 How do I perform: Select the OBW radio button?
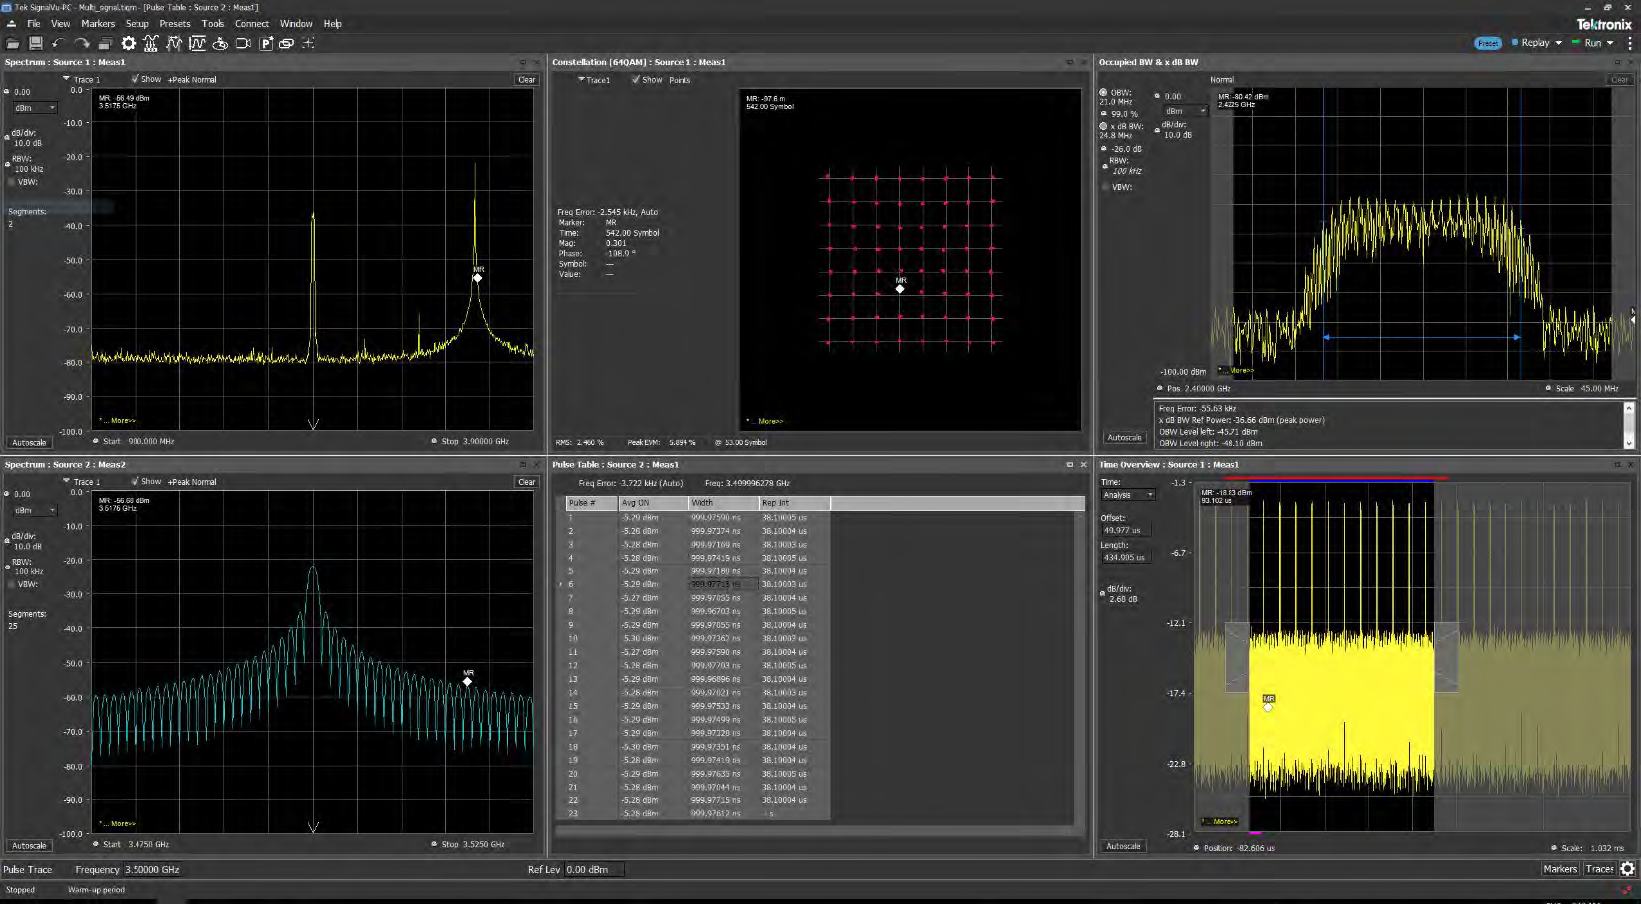pos(1104,92)
